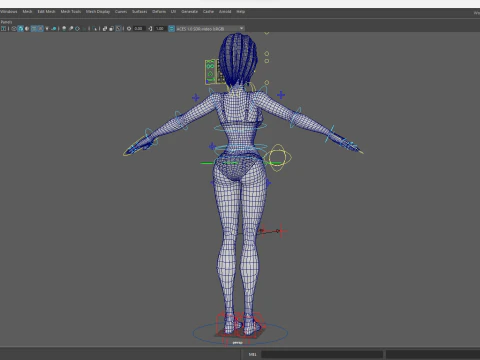Open the Curves menu
Viewport: 480px width, 360px height.
pyautogui.click(x=121, y=12)
